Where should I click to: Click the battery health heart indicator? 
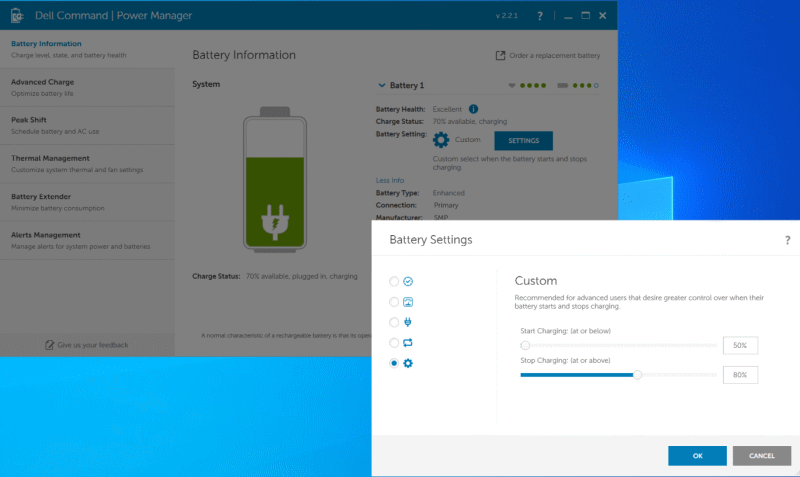(x=512, y=86)
